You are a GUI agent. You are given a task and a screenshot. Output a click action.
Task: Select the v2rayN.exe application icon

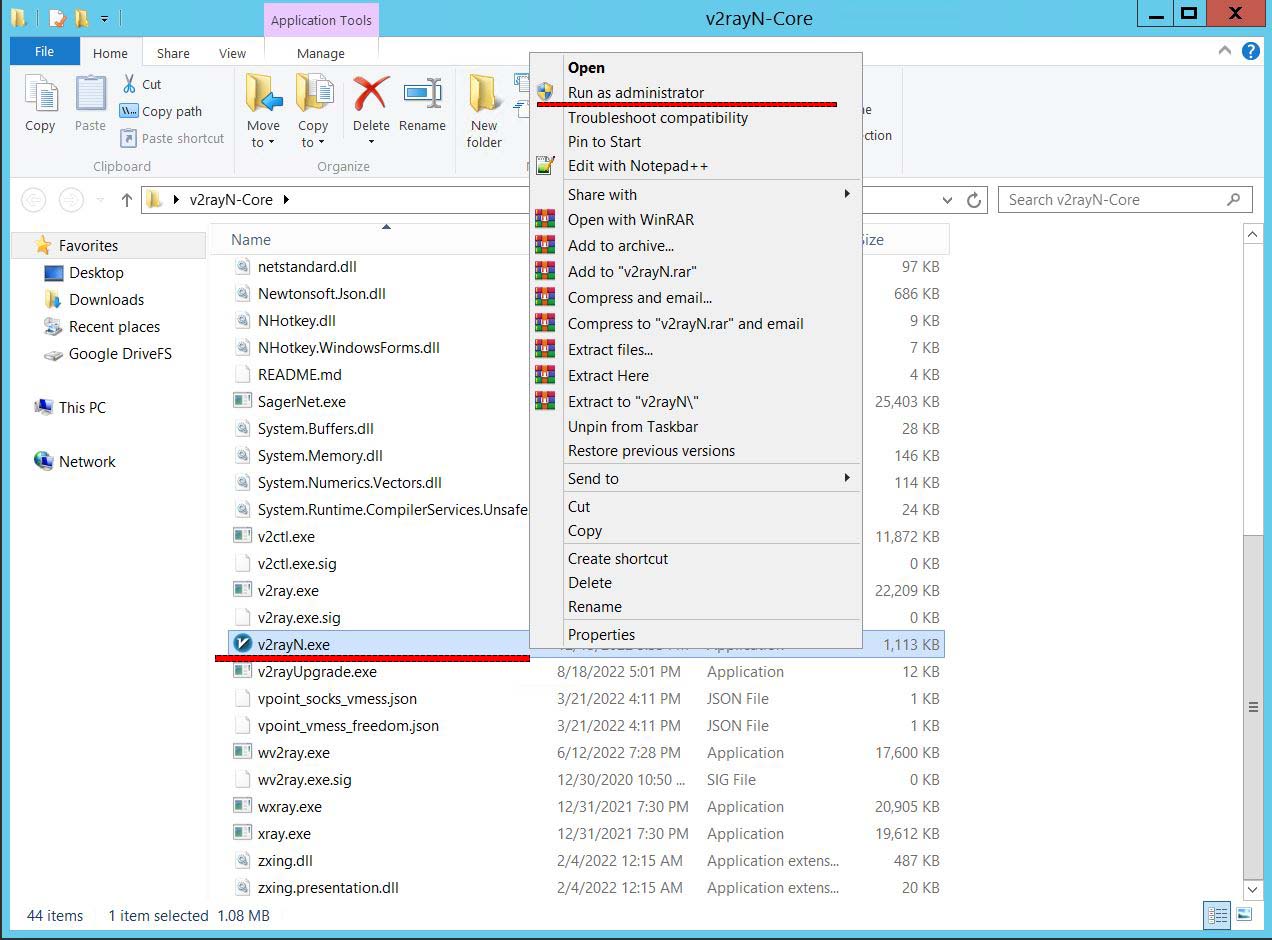[242, 644]
